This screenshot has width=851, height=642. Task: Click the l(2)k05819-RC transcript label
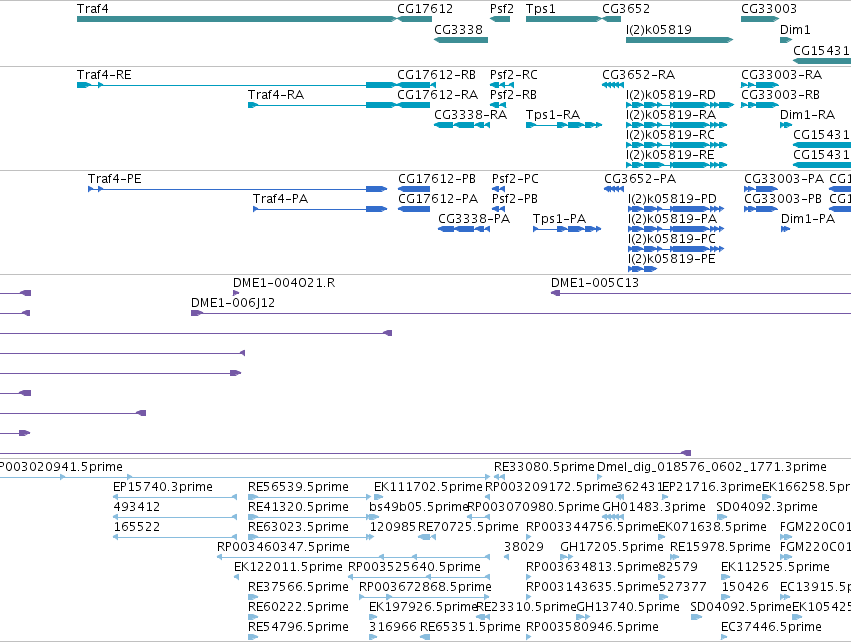670,135
